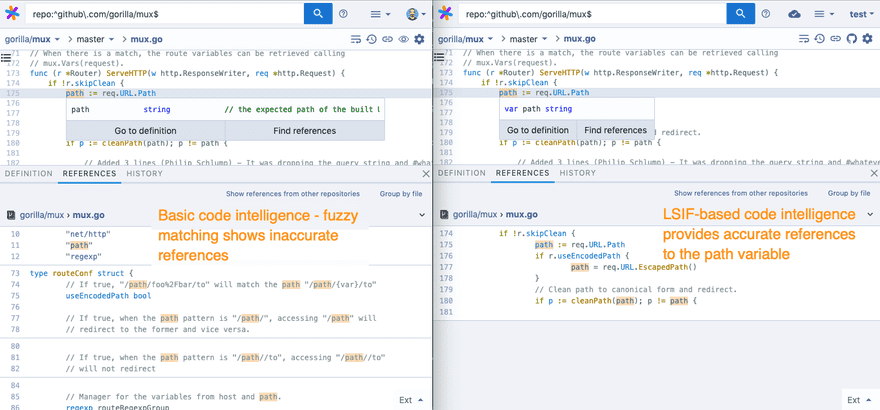
Task: Toggle 'Group by file' in right window
Action: click(849, 193)
